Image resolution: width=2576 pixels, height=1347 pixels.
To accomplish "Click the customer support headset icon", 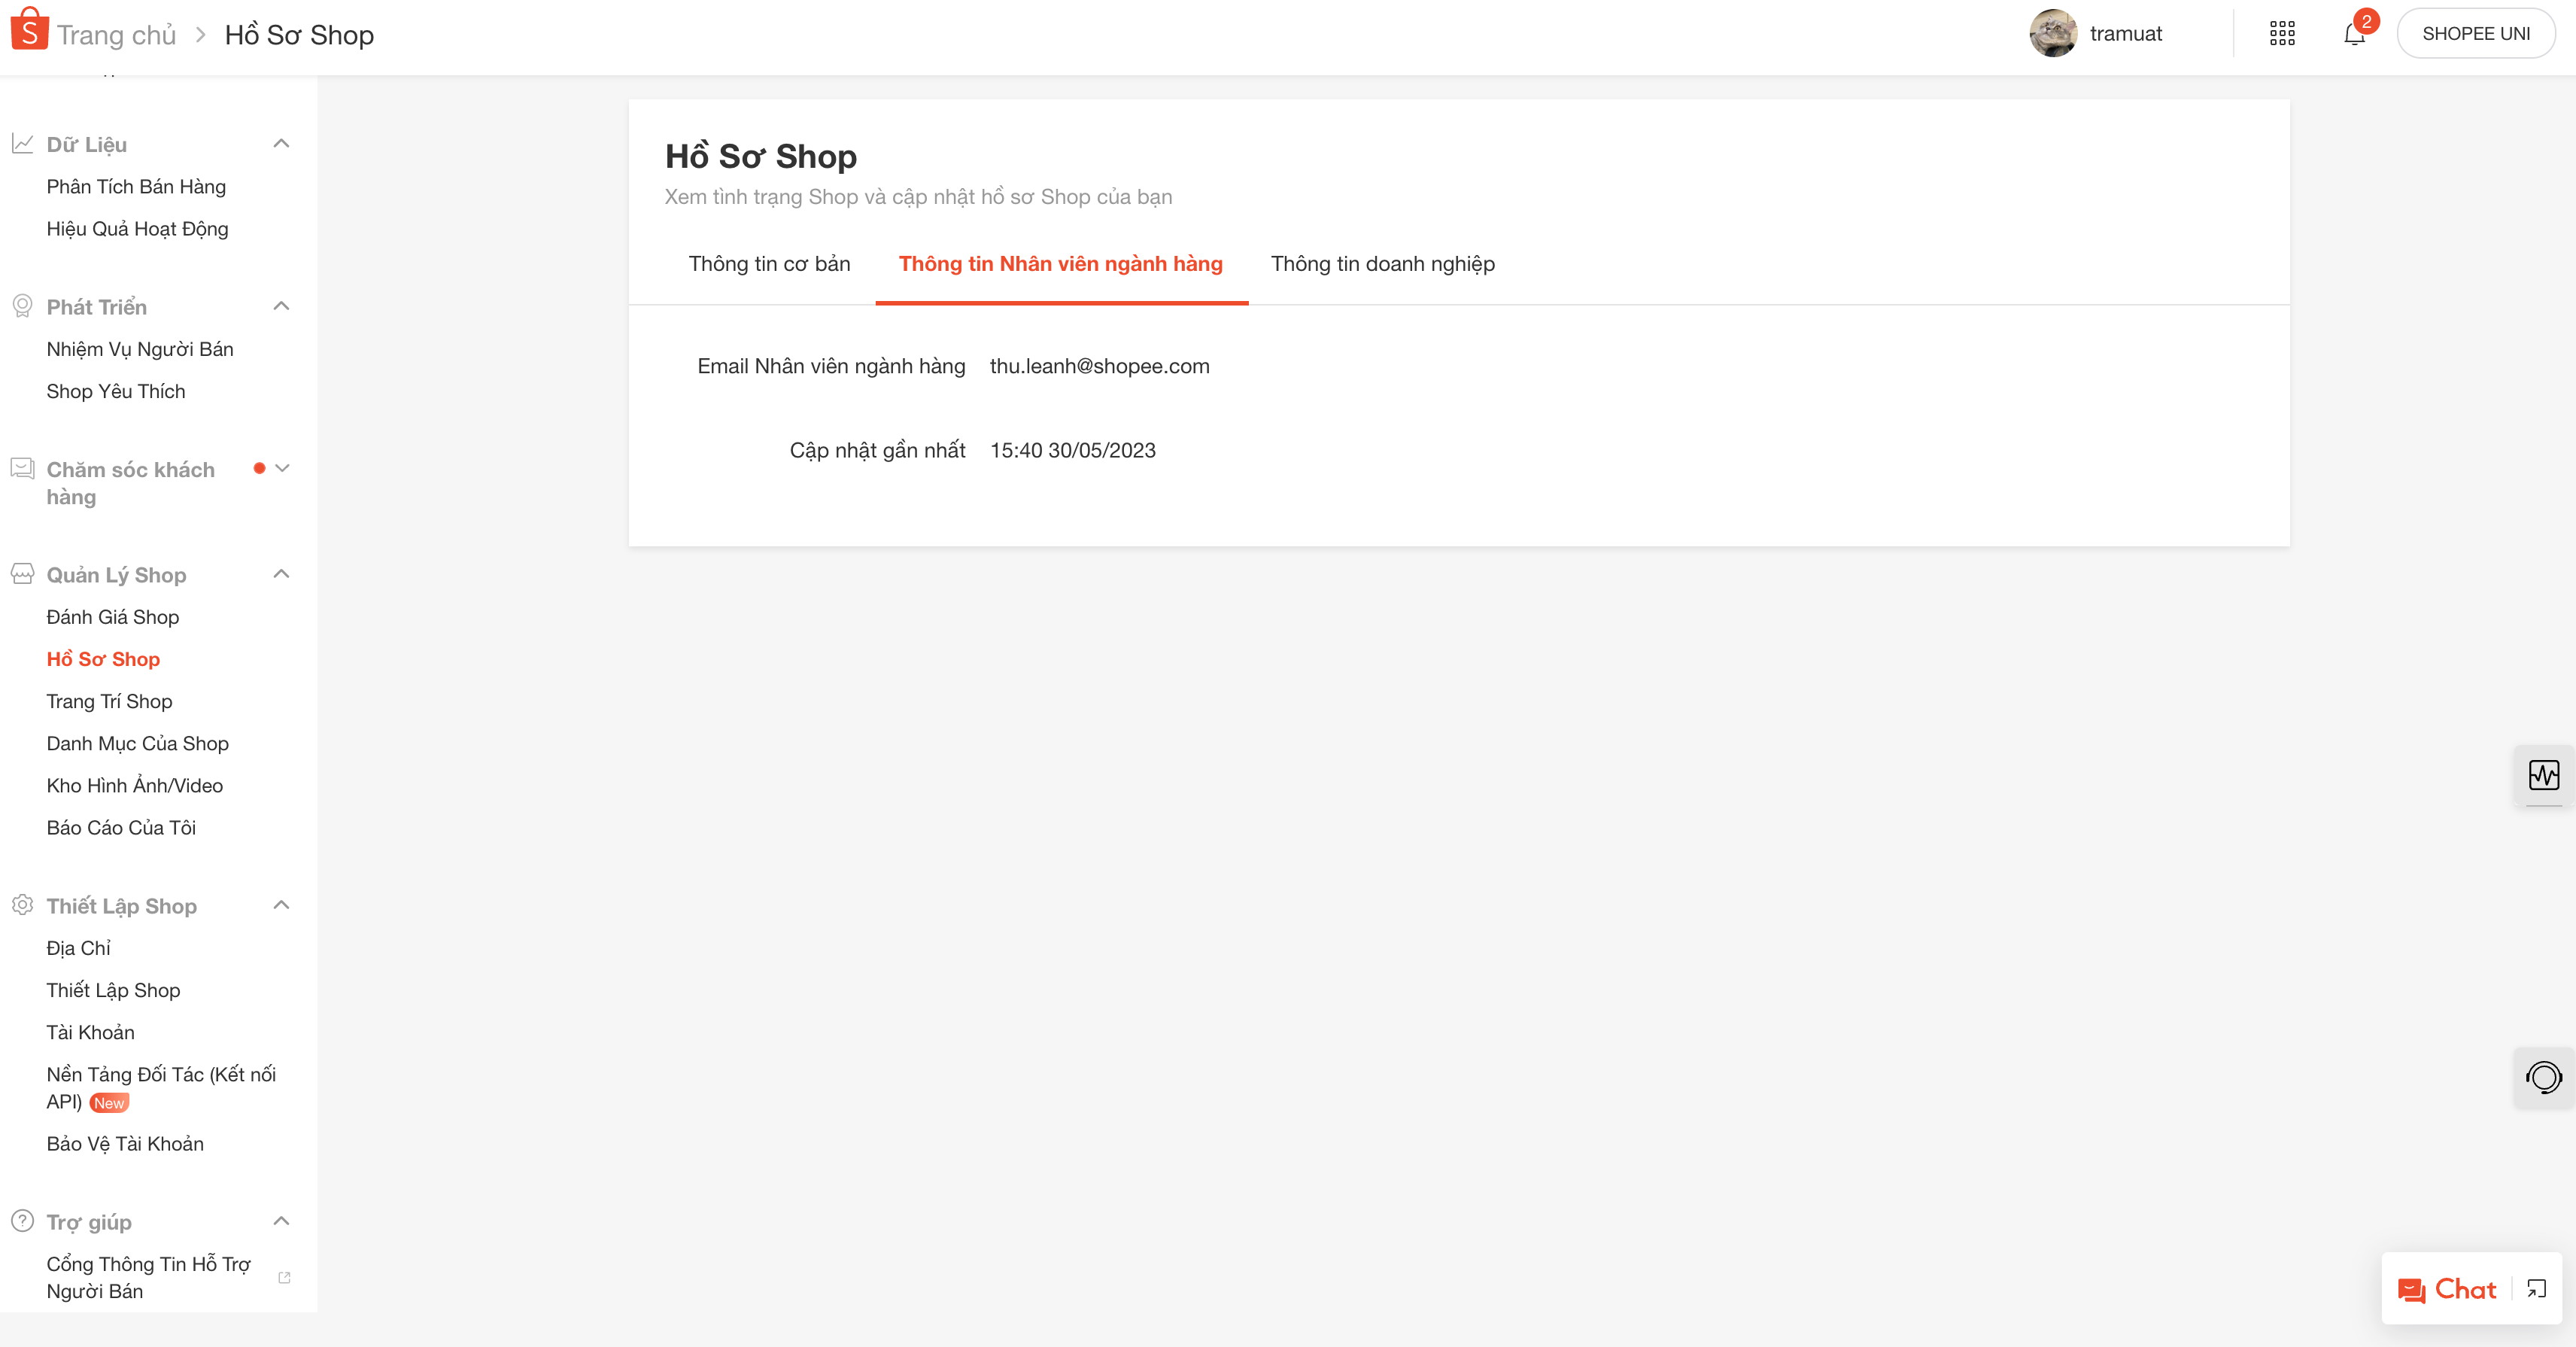I will (x=2543, y=1077).
